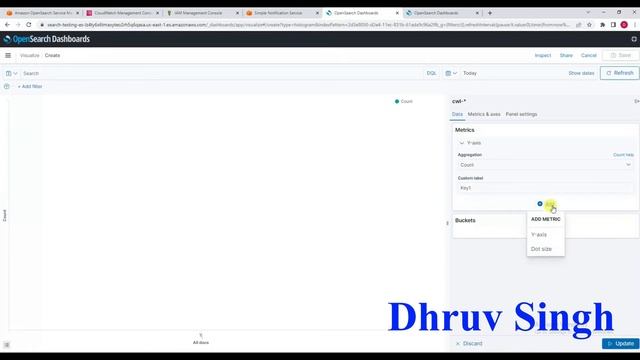
Task: Open browser extensions puzzle icon
Action: point(602,25)
